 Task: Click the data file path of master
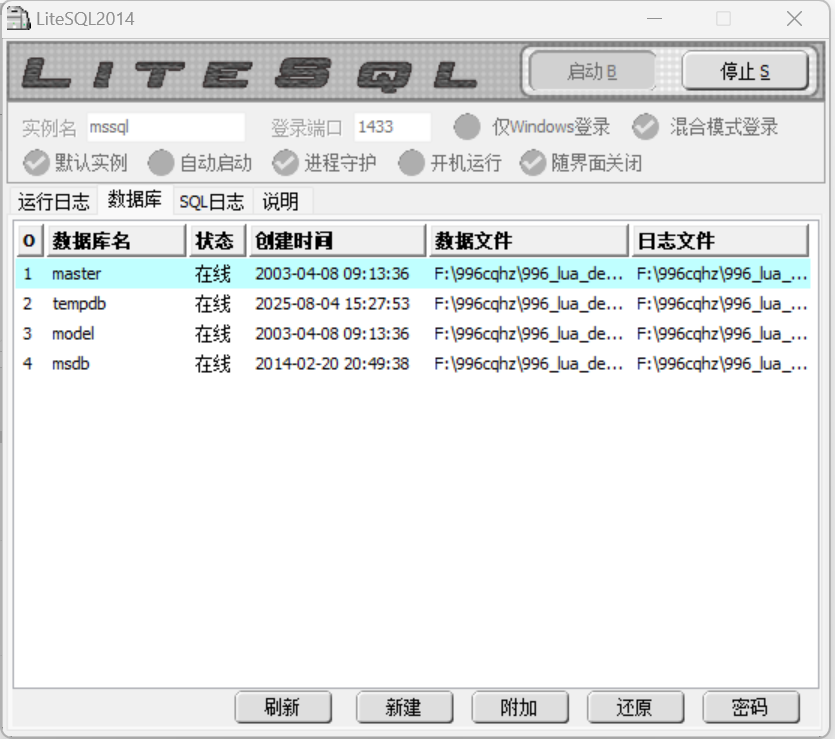[528, 274]
